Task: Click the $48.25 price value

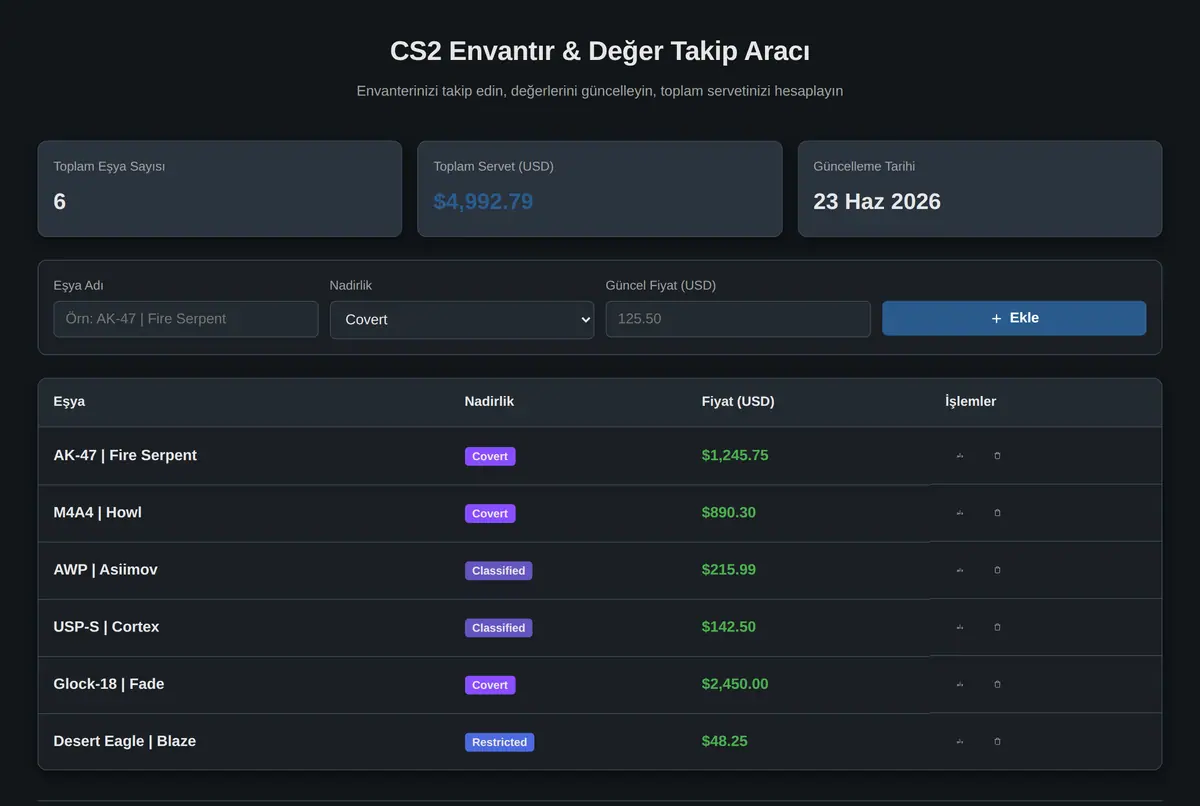Action: (725, 740)
